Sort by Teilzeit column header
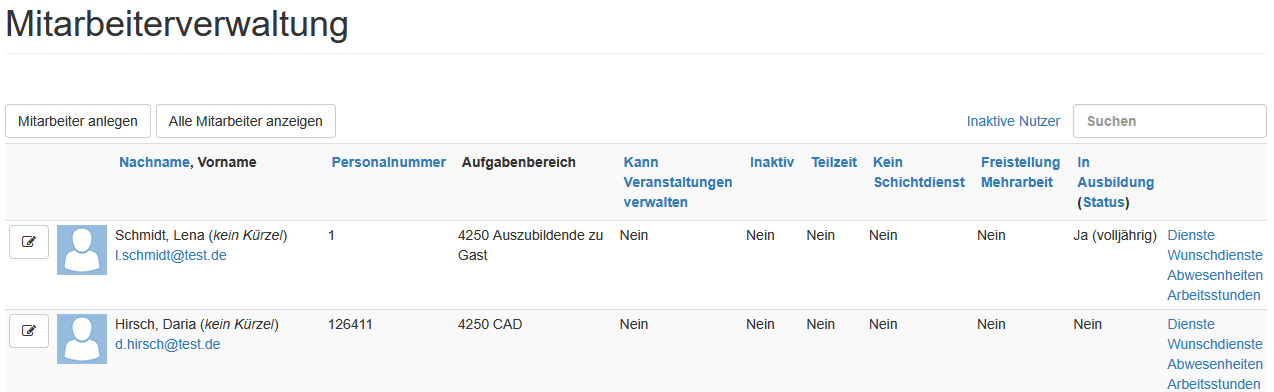 pos(834,162)
